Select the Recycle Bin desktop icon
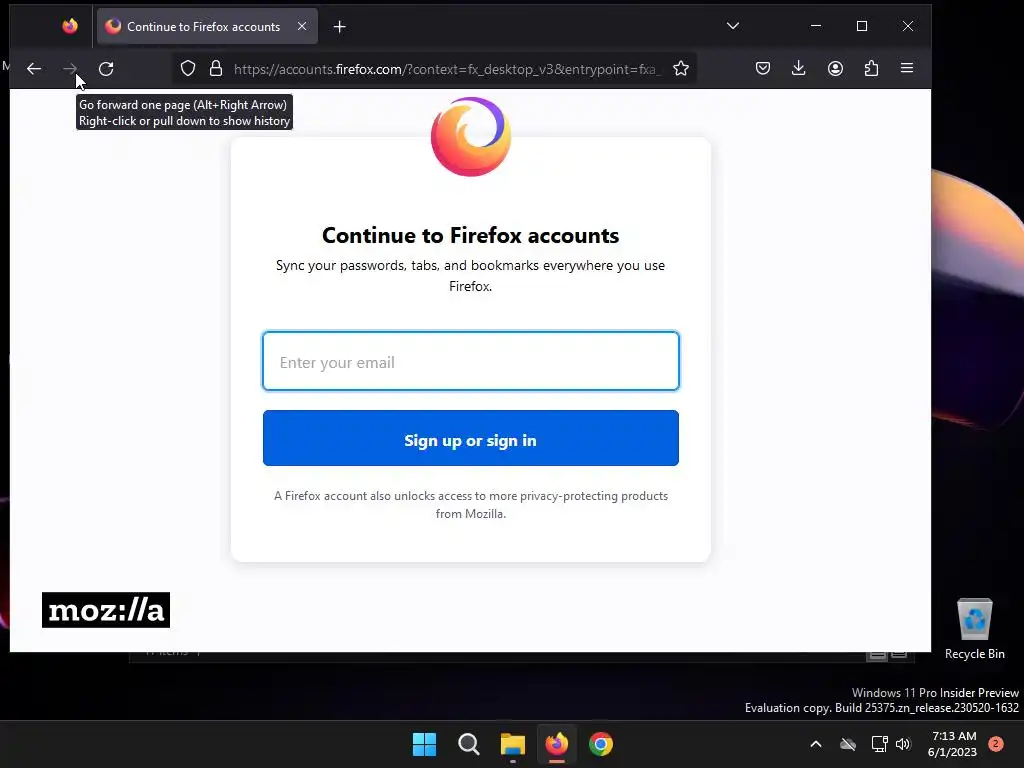This screenshot has height=768, width=1024. pos(974,630)
